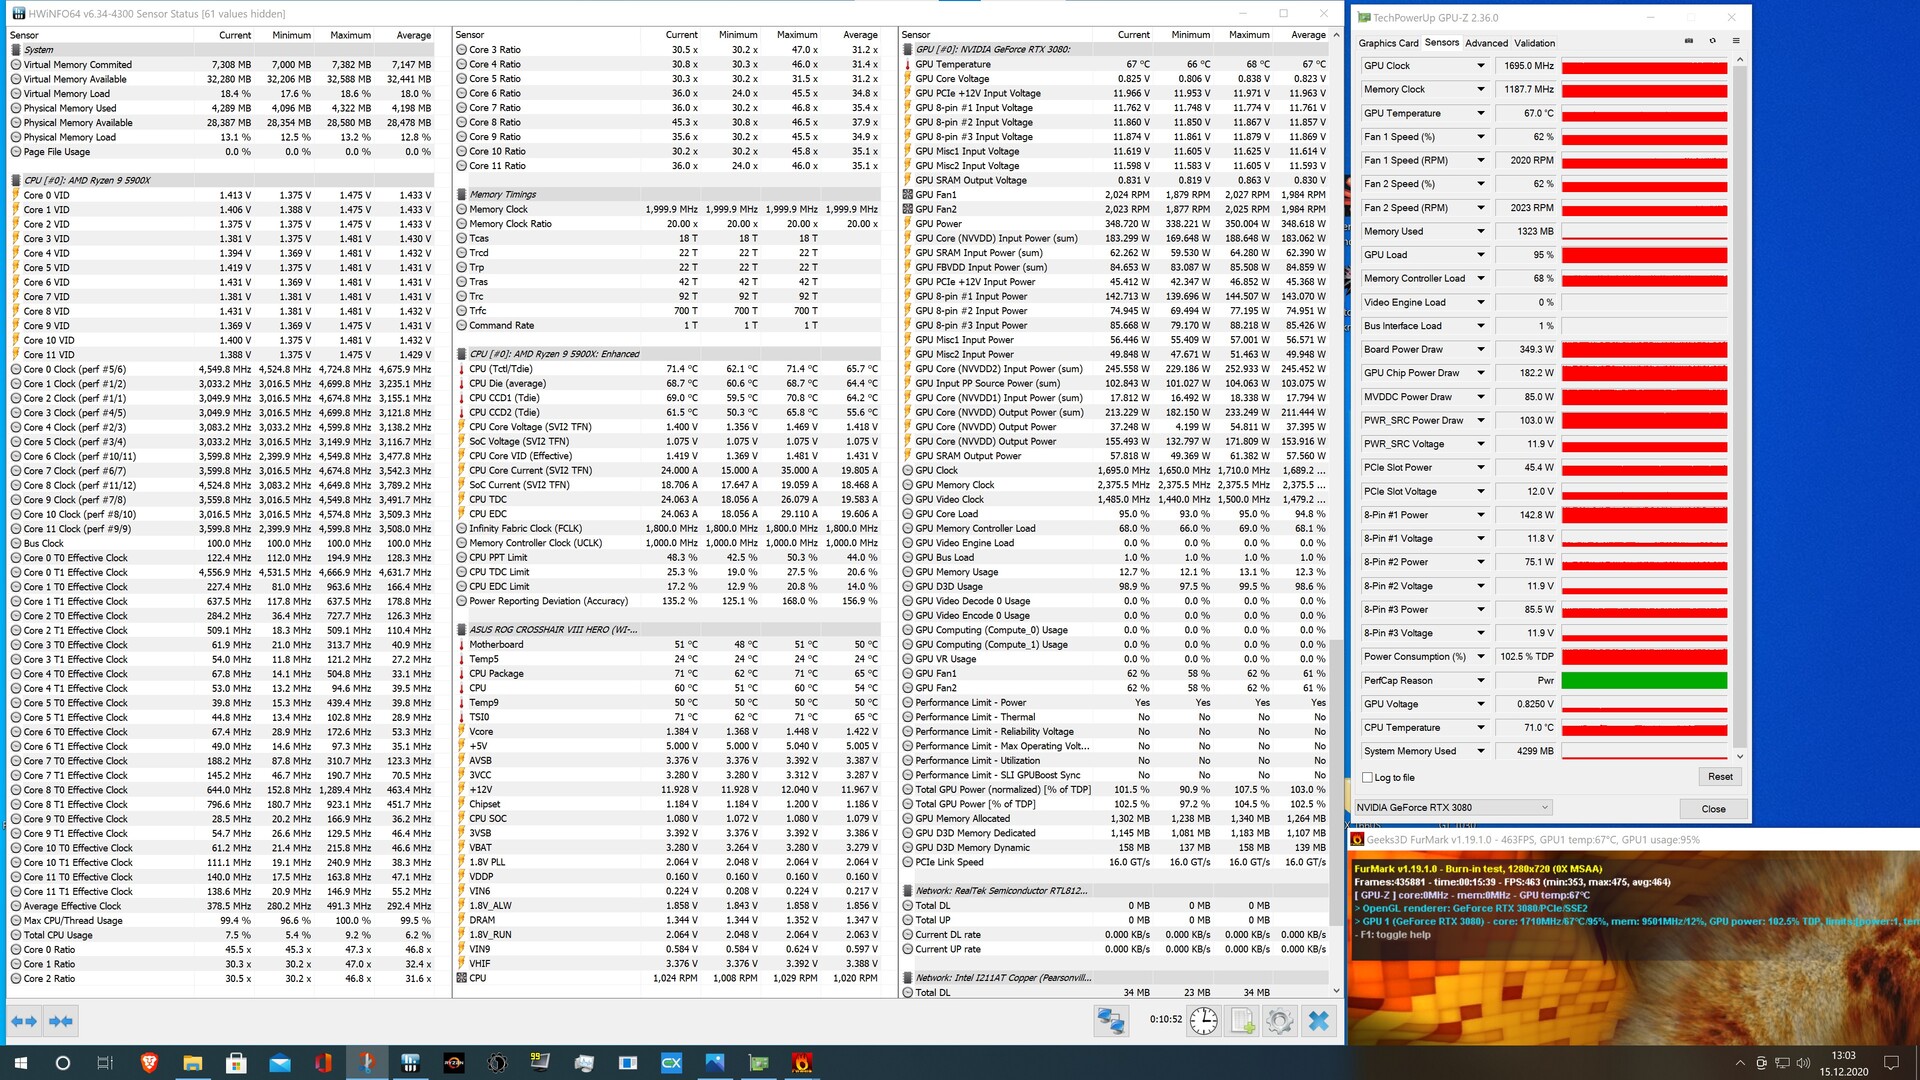Open Windows Start menu
Screen dimensions: 1920x1080
20,1063
